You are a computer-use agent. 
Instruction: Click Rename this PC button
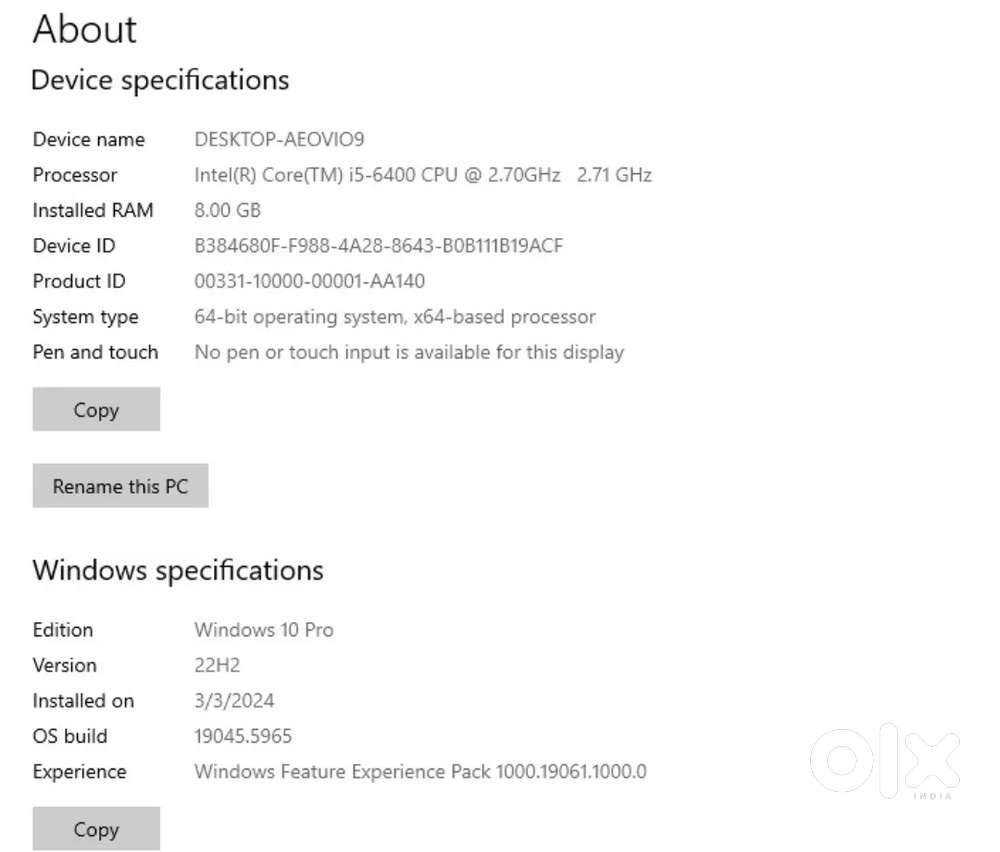click(121, 486)
